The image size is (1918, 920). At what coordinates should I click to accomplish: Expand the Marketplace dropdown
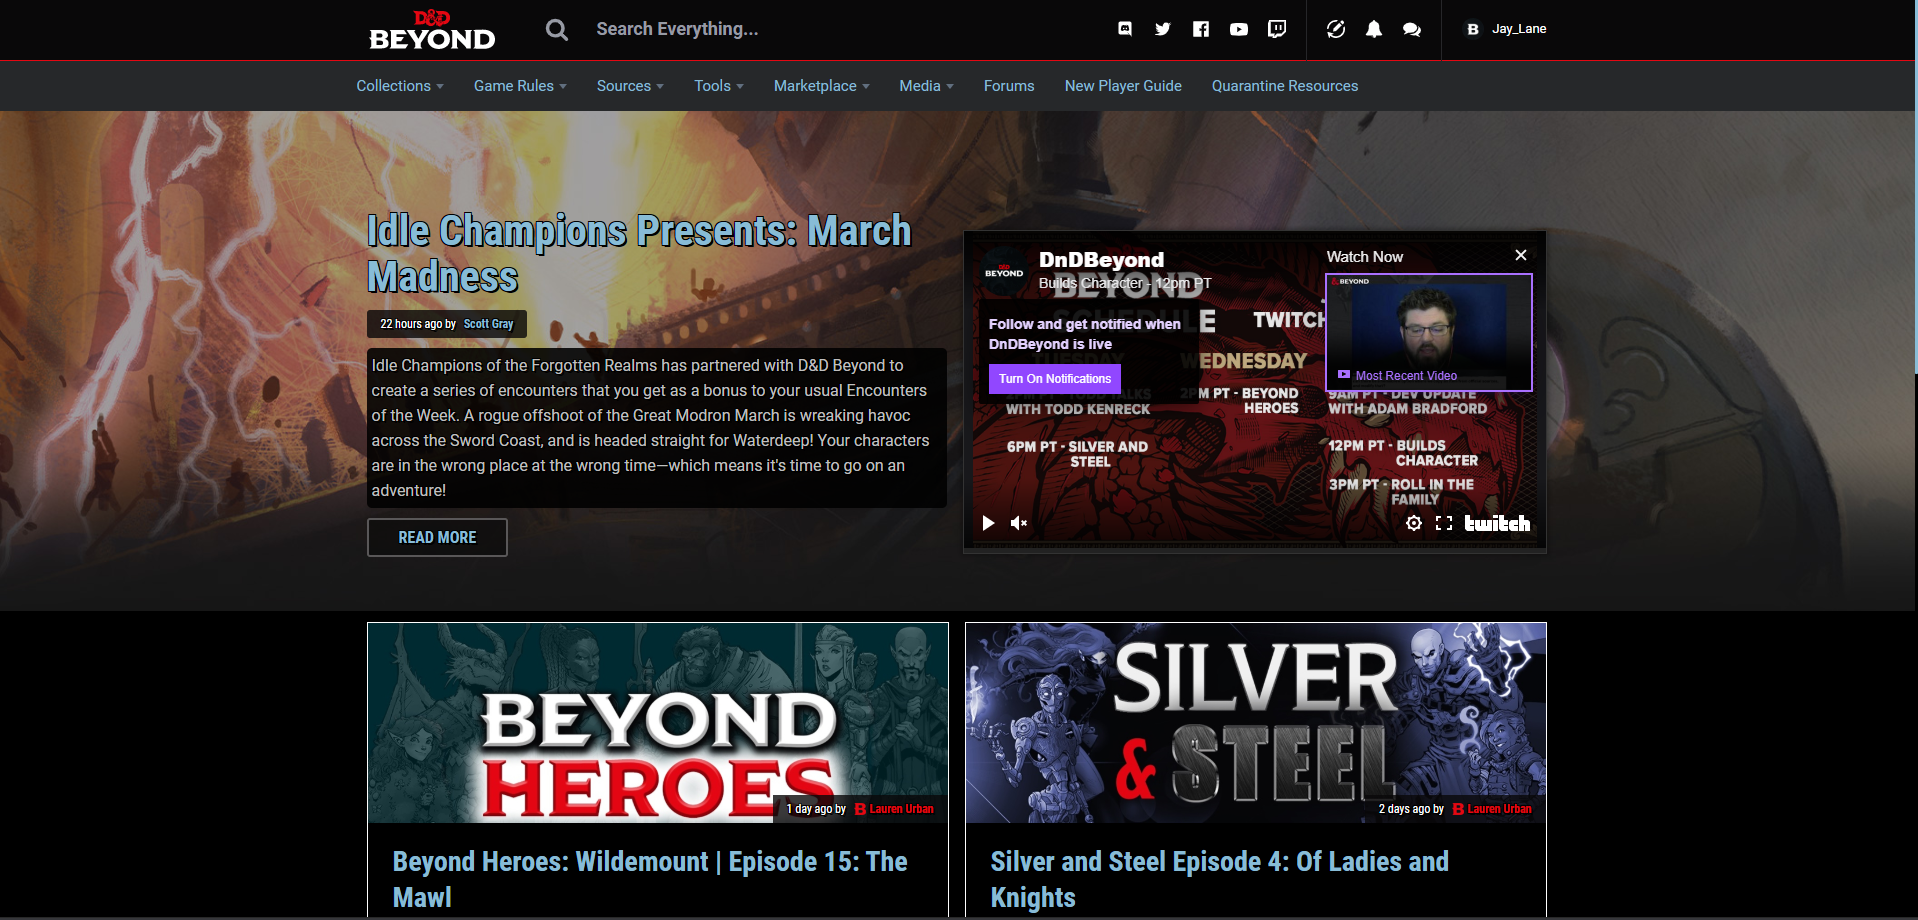click(821, 86)
